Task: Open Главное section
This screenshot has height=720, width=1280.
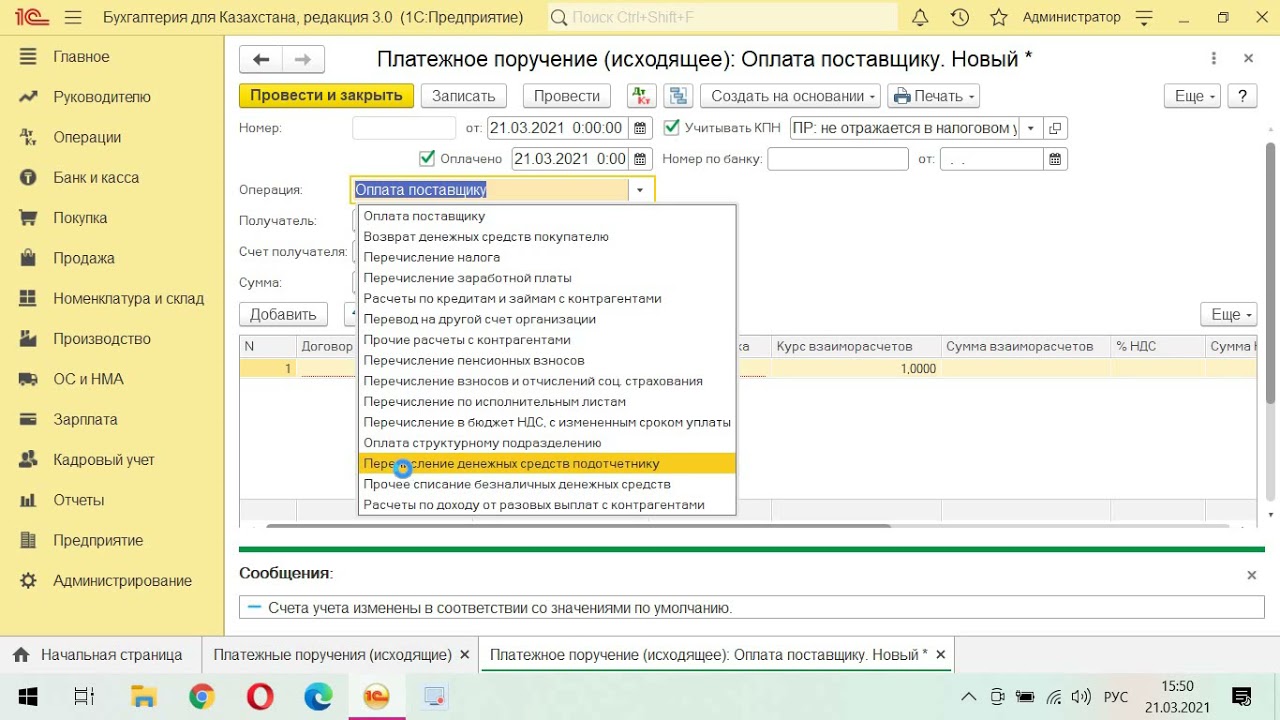Action: 81,57
